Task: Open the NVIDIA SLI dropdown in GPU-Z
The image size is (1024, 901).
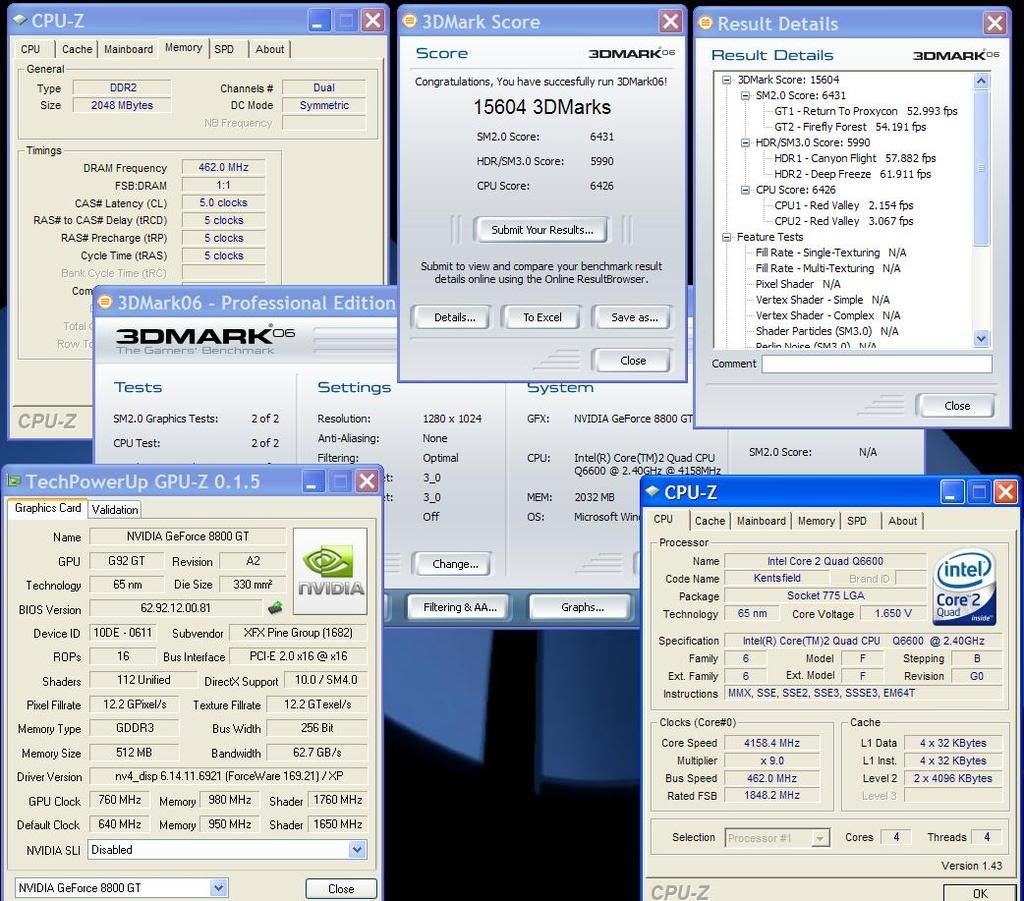Action: pos(357,849)
